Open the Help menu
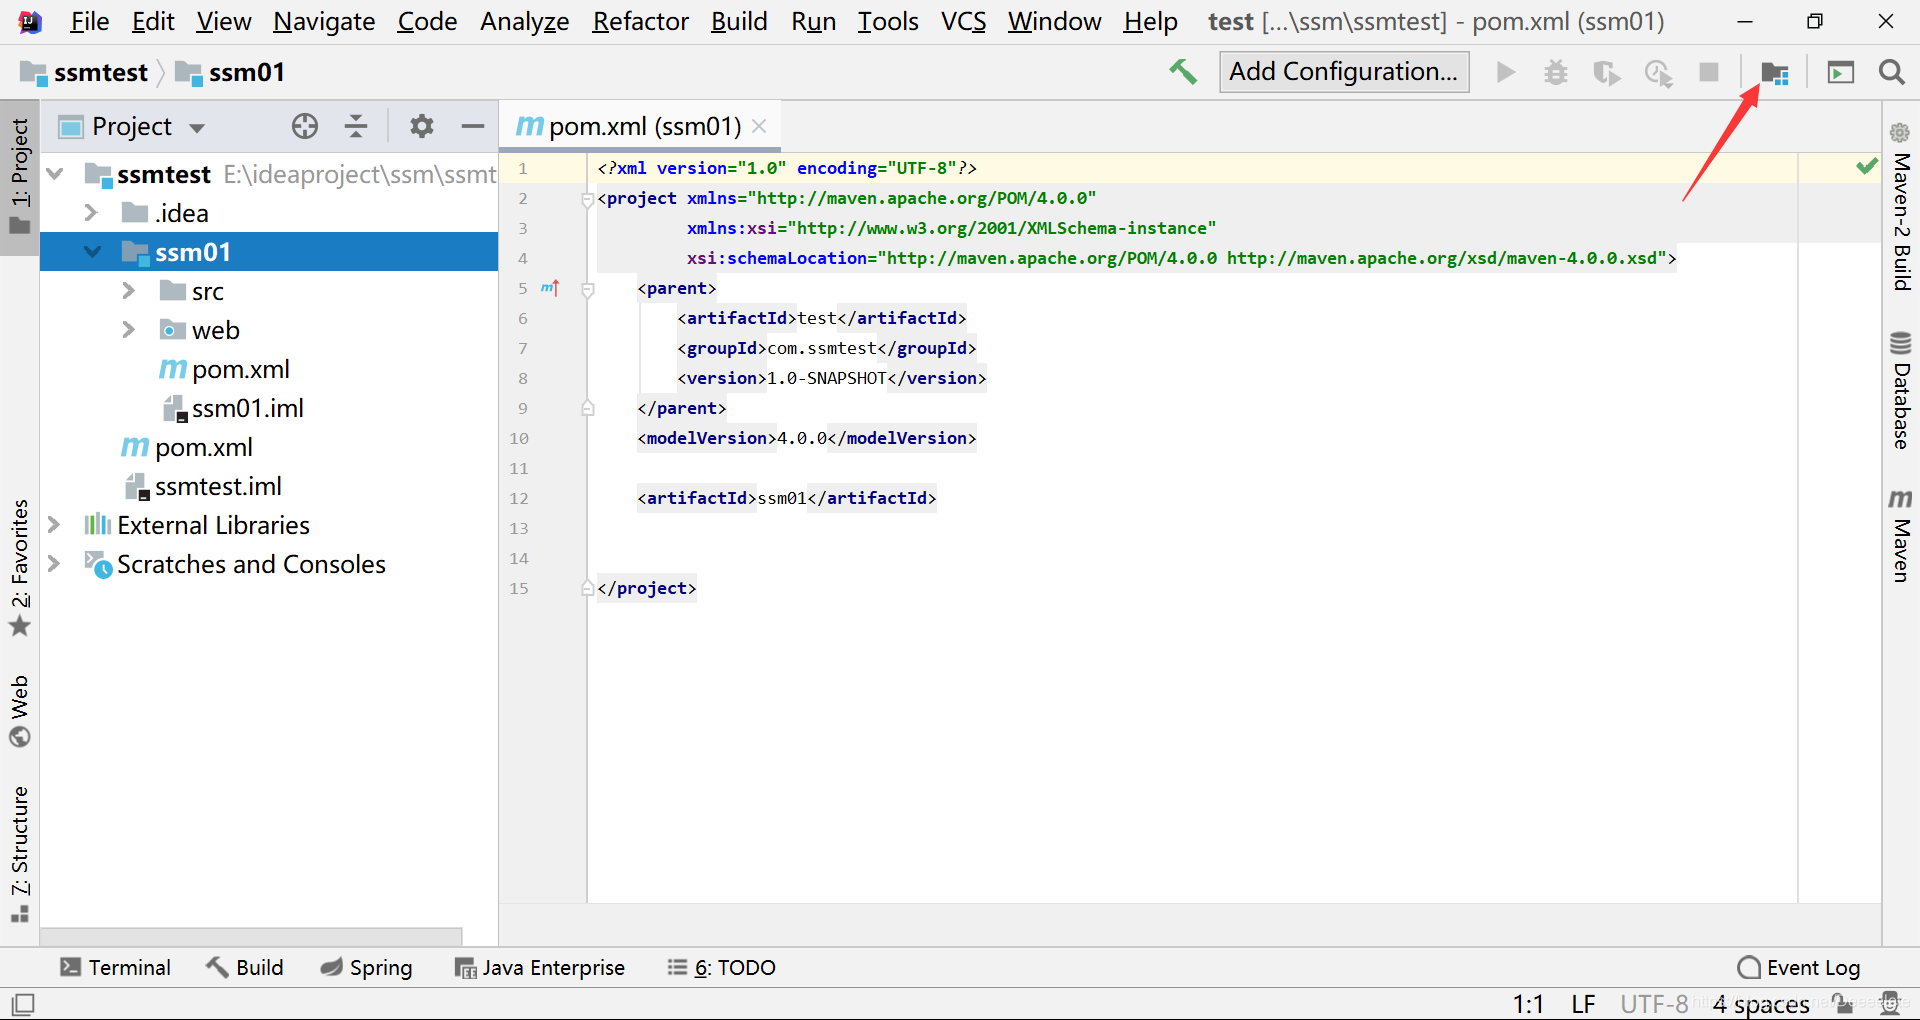Screen dimensions: 1920x1020 point(1150,21)
